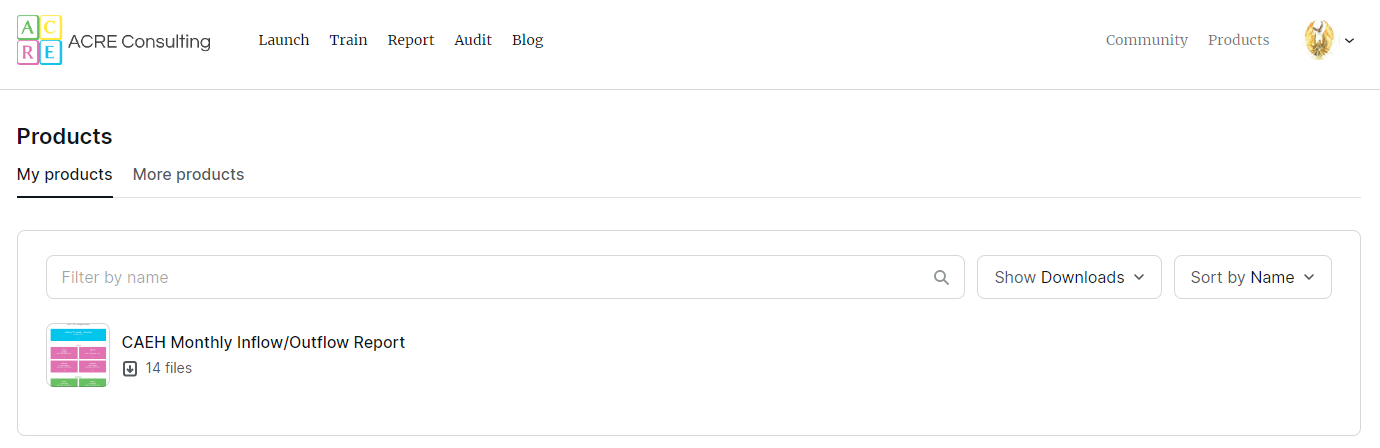The image size is (1380, 448).
Task: Click the download icon beside 14 files
Action: [130, 368]
